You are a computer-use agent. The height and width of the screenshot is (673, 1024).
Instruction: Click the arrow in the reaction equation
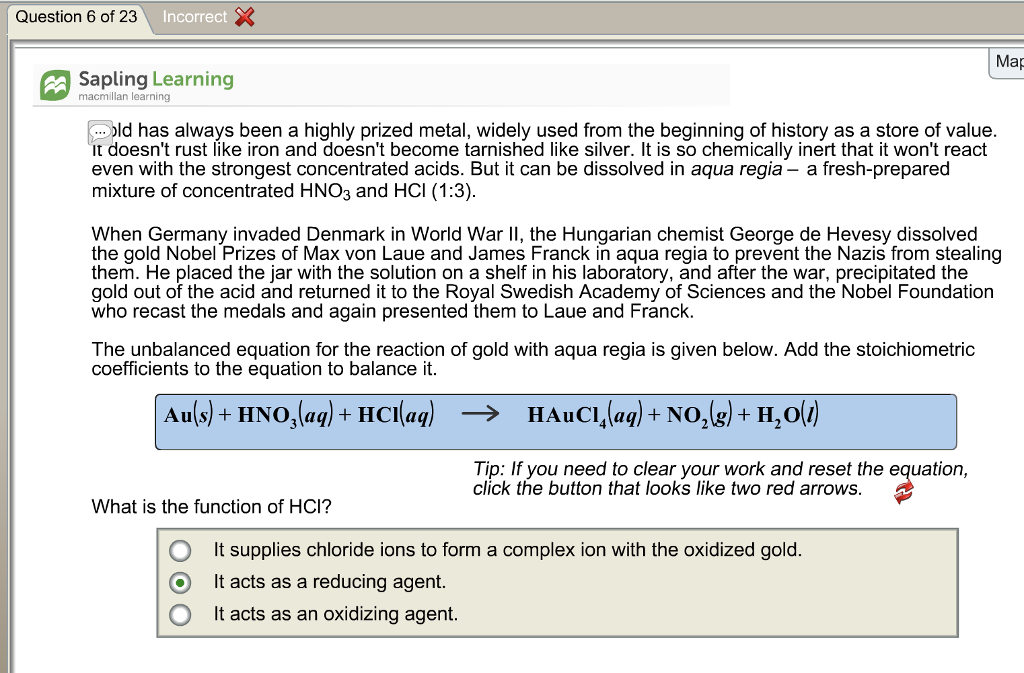(483, 414)
